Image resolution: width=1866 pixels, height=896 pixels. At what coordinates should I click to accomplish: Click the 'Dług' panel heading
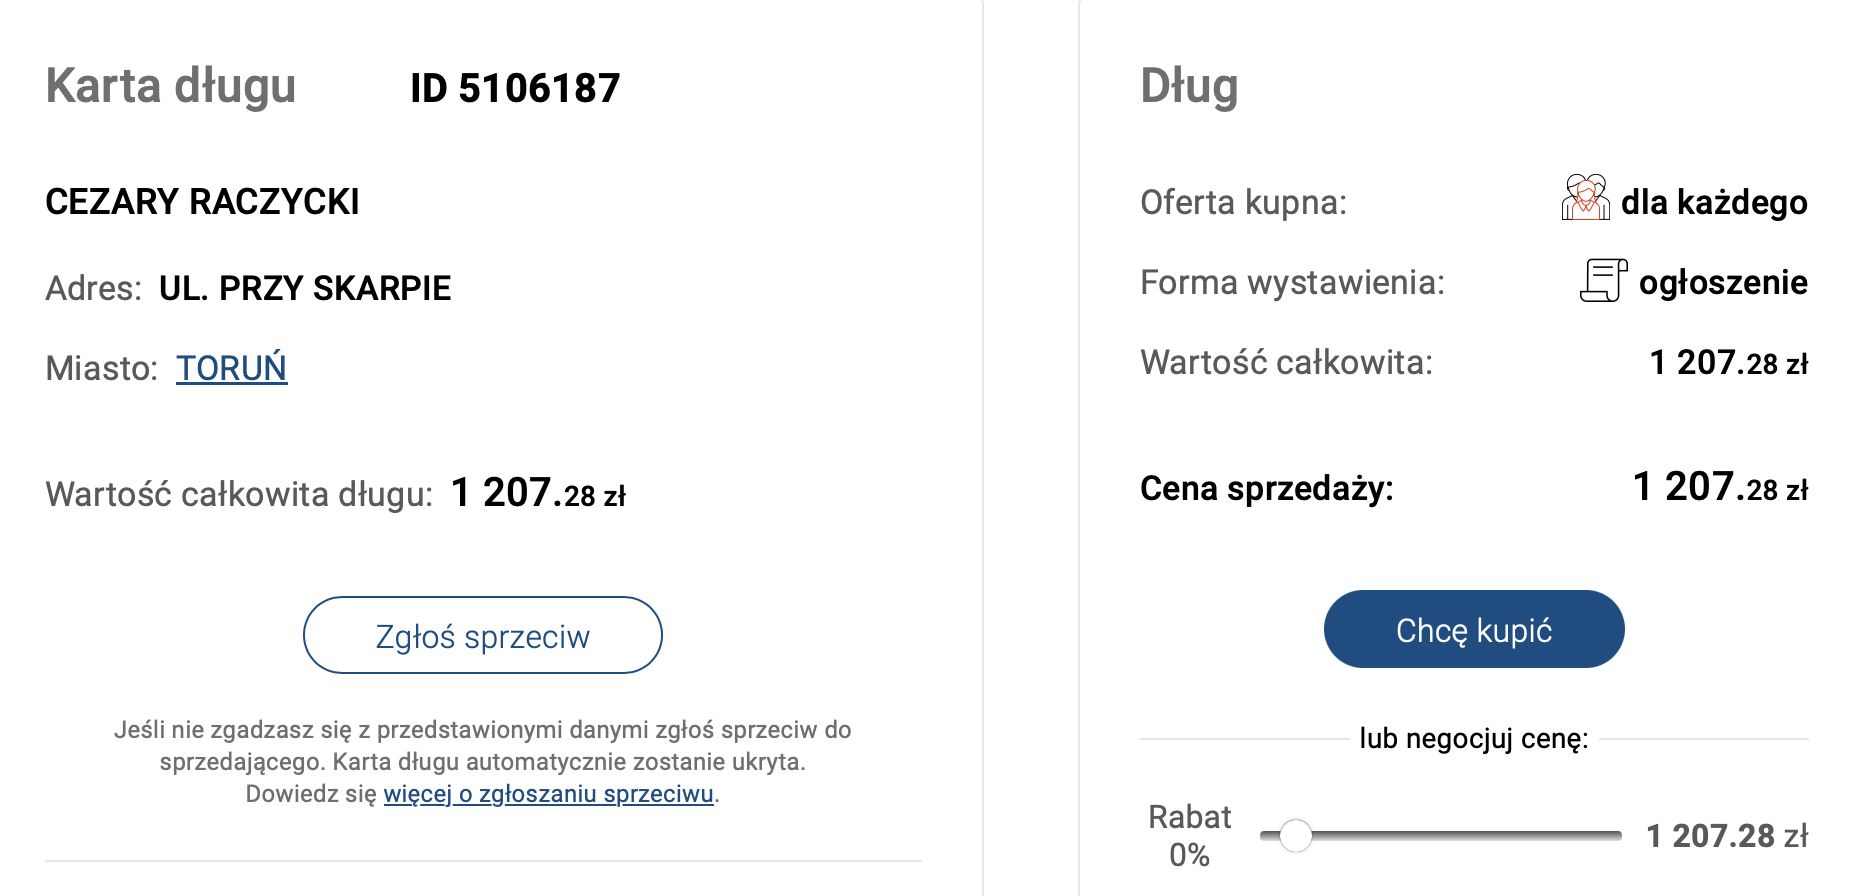(1189, 86)
